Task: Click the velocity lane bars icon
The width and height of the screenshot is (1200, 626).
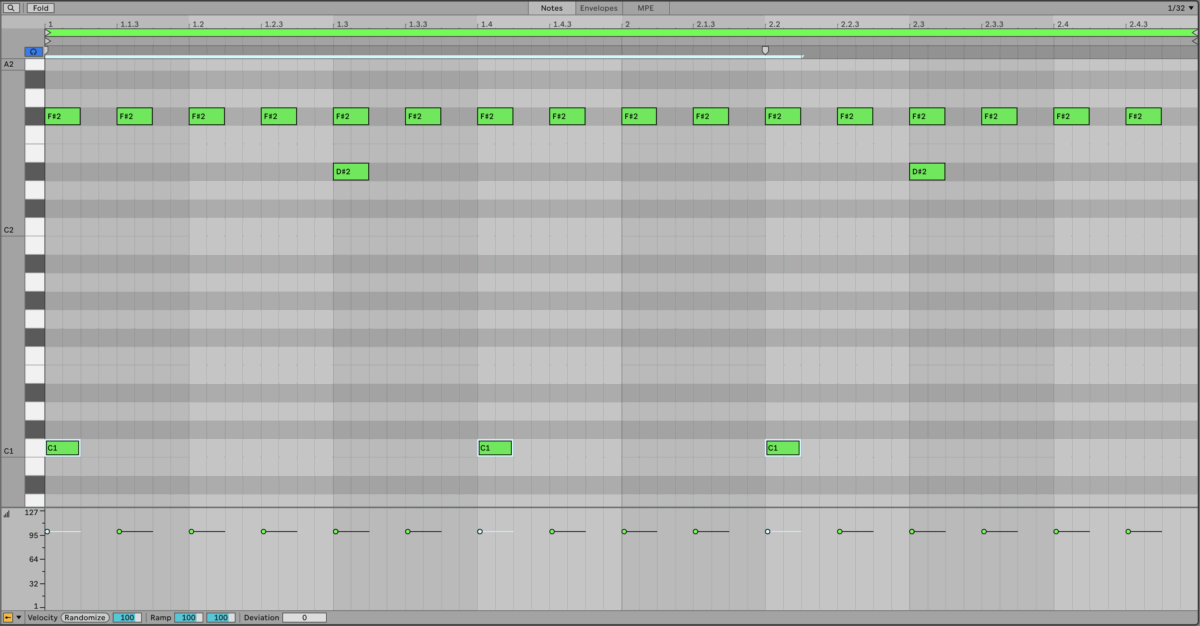Action: (x=7, y=514)
